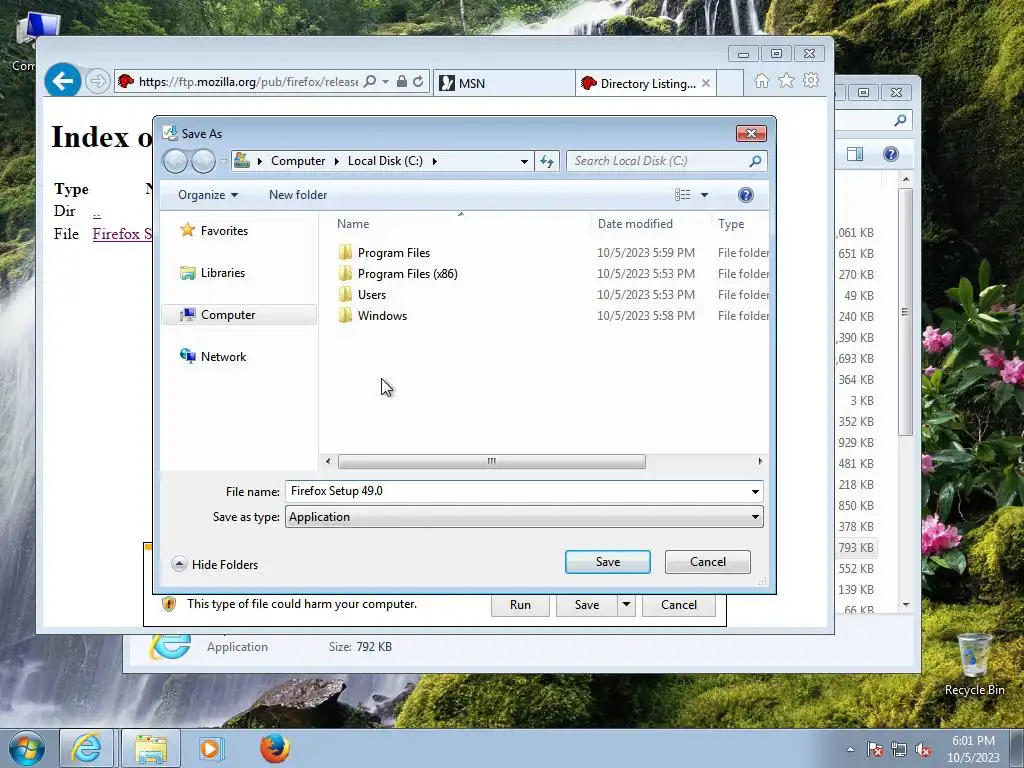Open the parent directory .. link
1024x768 pixels.
pyautogui.click(x=97, y=213)
